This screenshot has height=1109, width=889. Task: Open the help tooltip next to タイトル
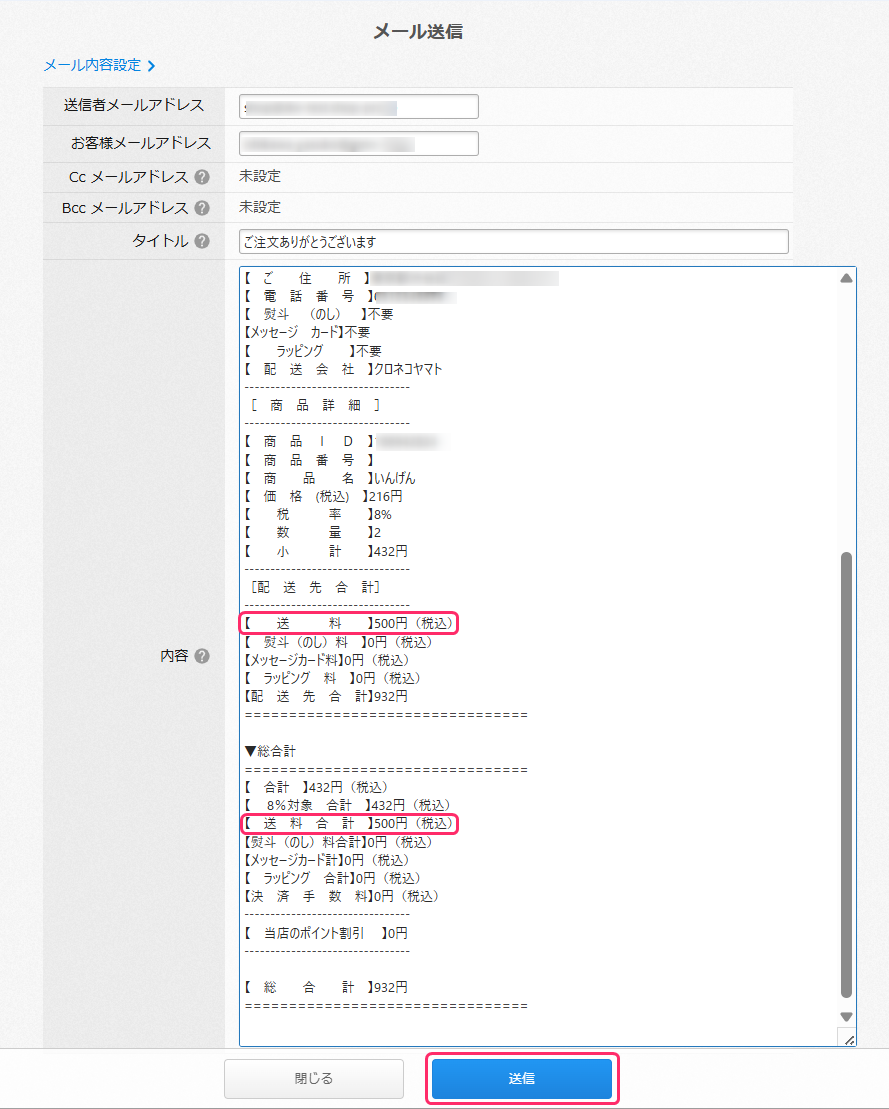(202, 241)
